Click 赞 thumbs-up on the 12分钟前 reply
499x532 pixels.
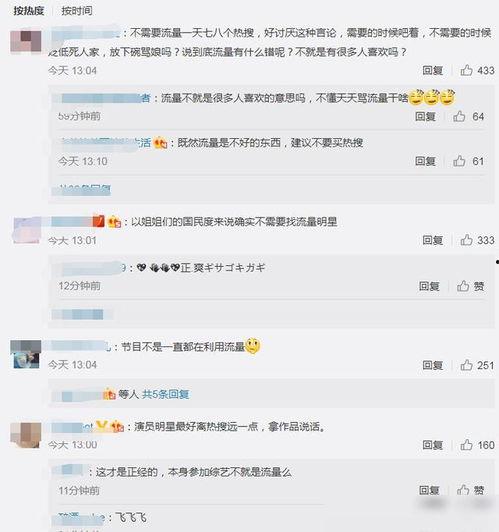point(470,286)
